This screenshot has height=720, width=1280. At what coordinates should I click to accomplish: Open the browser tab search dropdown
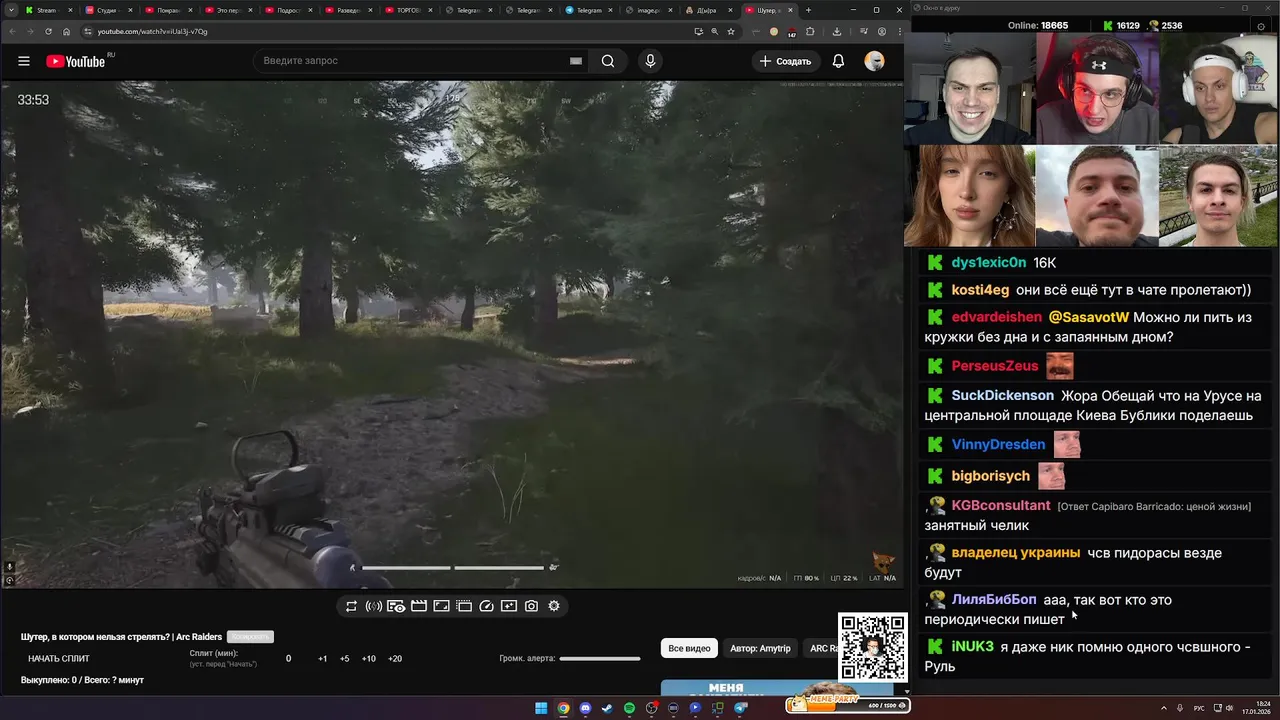(x=11, y=10)
